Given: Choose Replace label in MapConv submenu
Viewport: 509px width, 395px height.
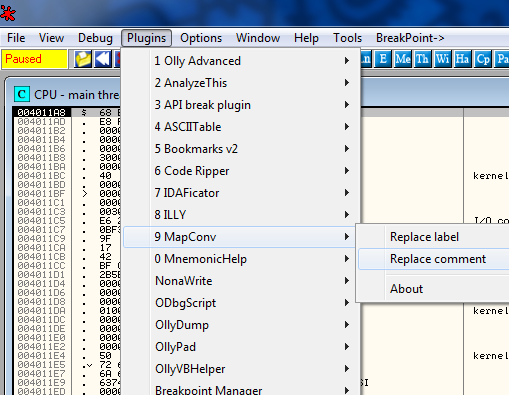Looking at the screenshot, I should pos(433,237).
